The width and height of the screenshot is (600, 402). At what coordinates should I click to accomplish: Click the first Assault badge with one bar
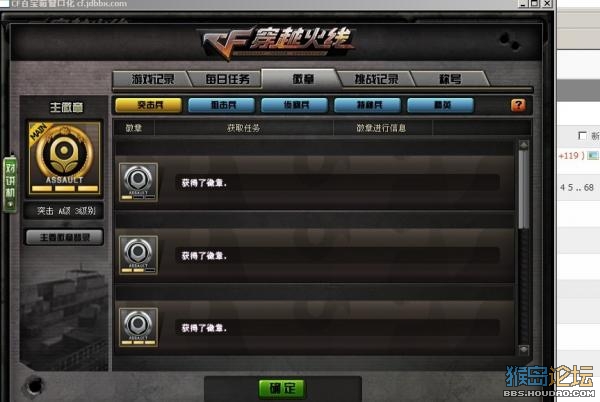click(138, 182)
